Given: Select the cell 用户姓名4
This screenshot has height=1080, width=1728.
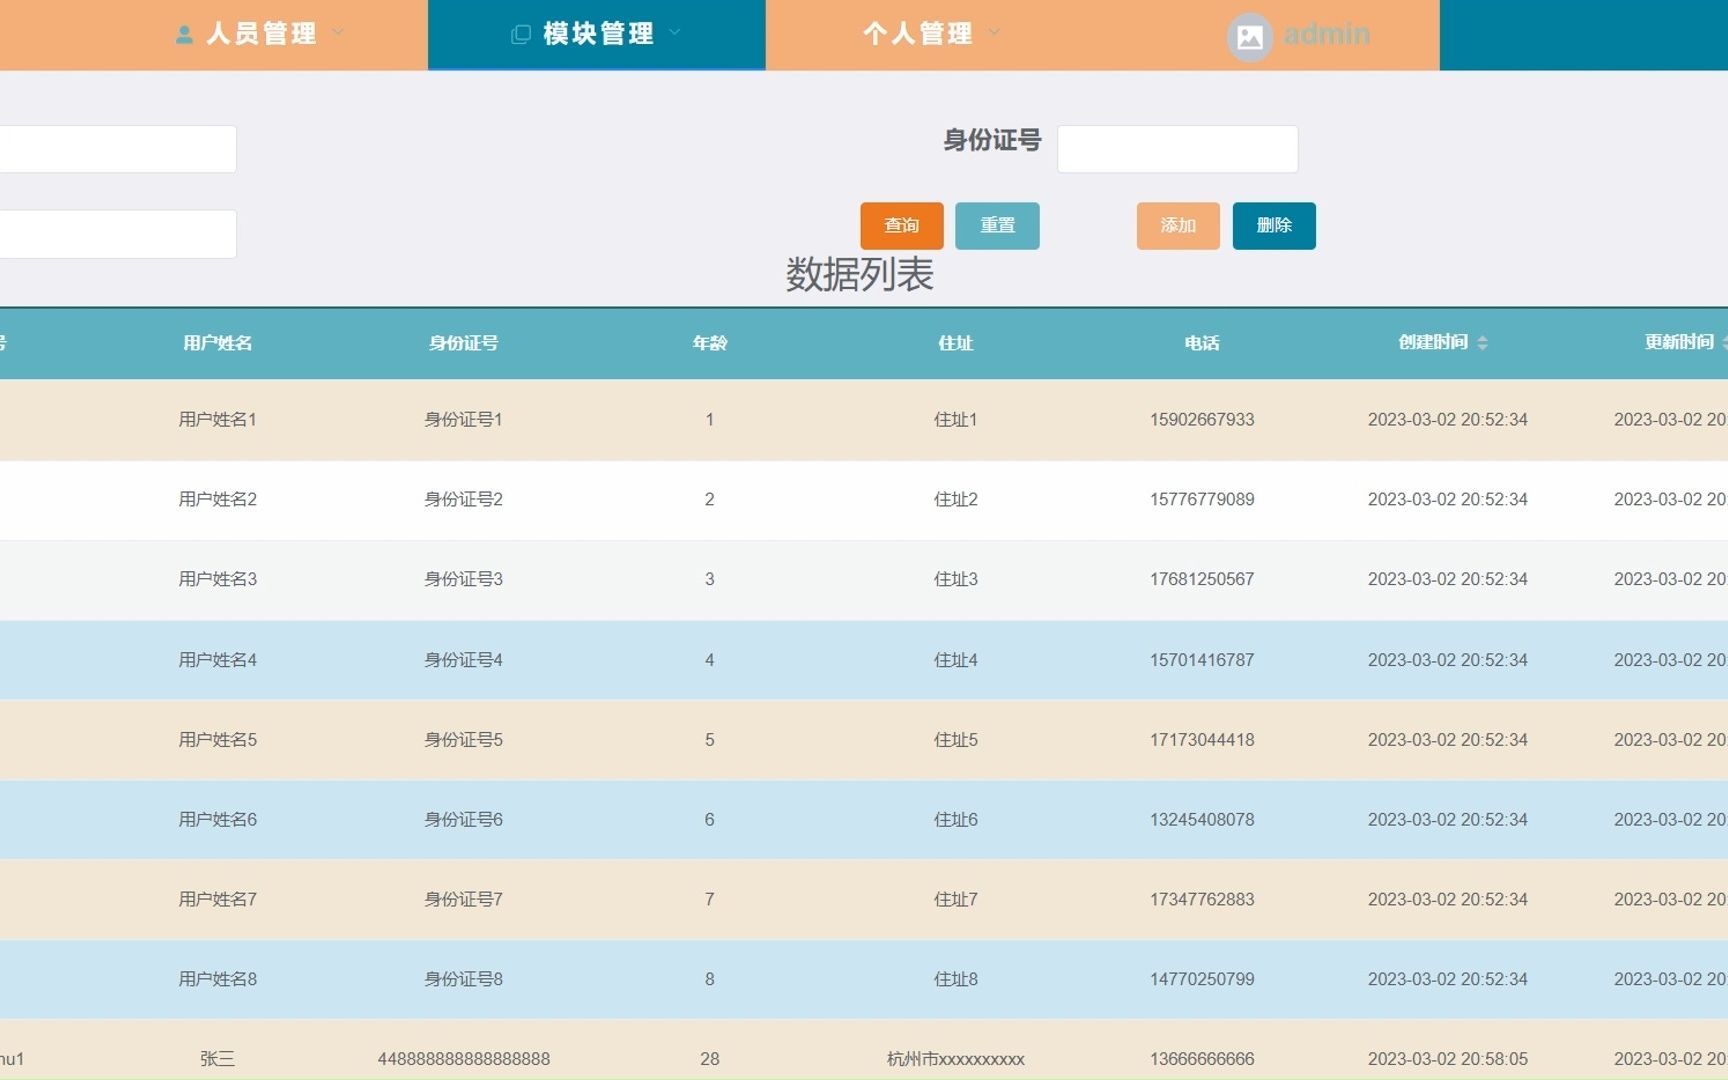Looking at the screenshot, I should (x=218, y=660).
